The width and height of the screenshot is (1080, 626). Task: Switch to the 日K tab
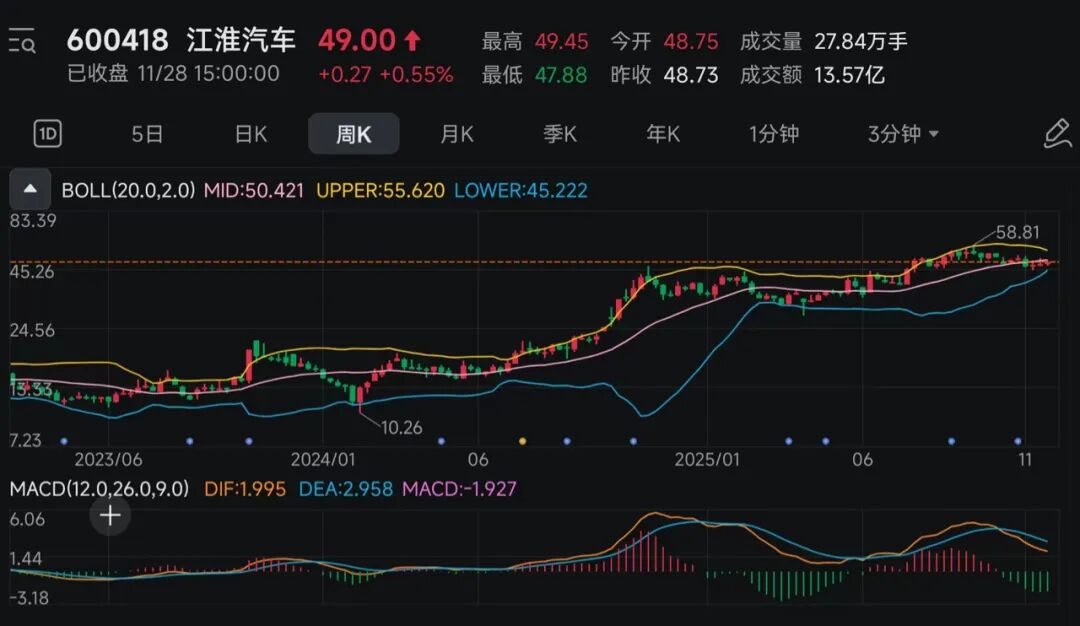tap(251, 134)
